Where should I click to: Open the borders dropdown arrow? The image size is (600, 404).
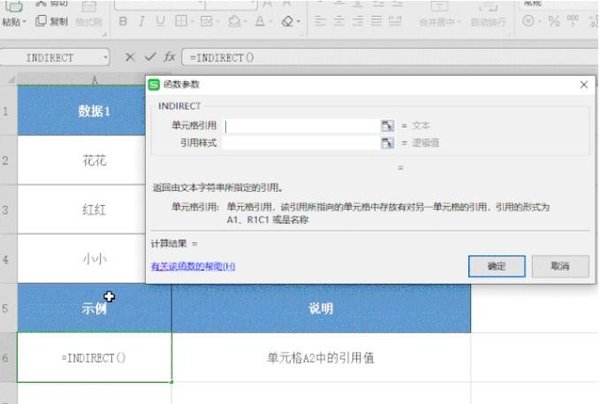(x=192, y=21)
